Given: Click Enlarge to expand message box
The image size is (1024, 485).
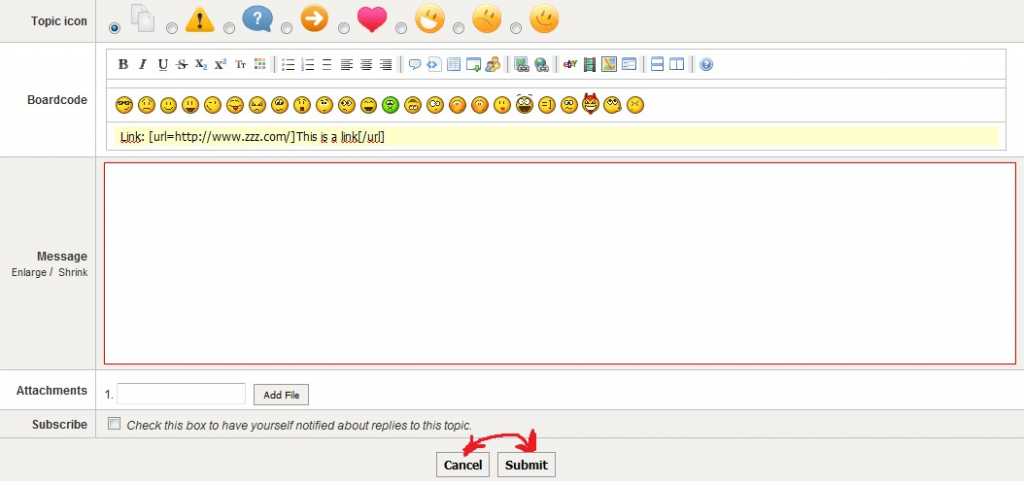Looking at the screenshot, I should (28, 272).
